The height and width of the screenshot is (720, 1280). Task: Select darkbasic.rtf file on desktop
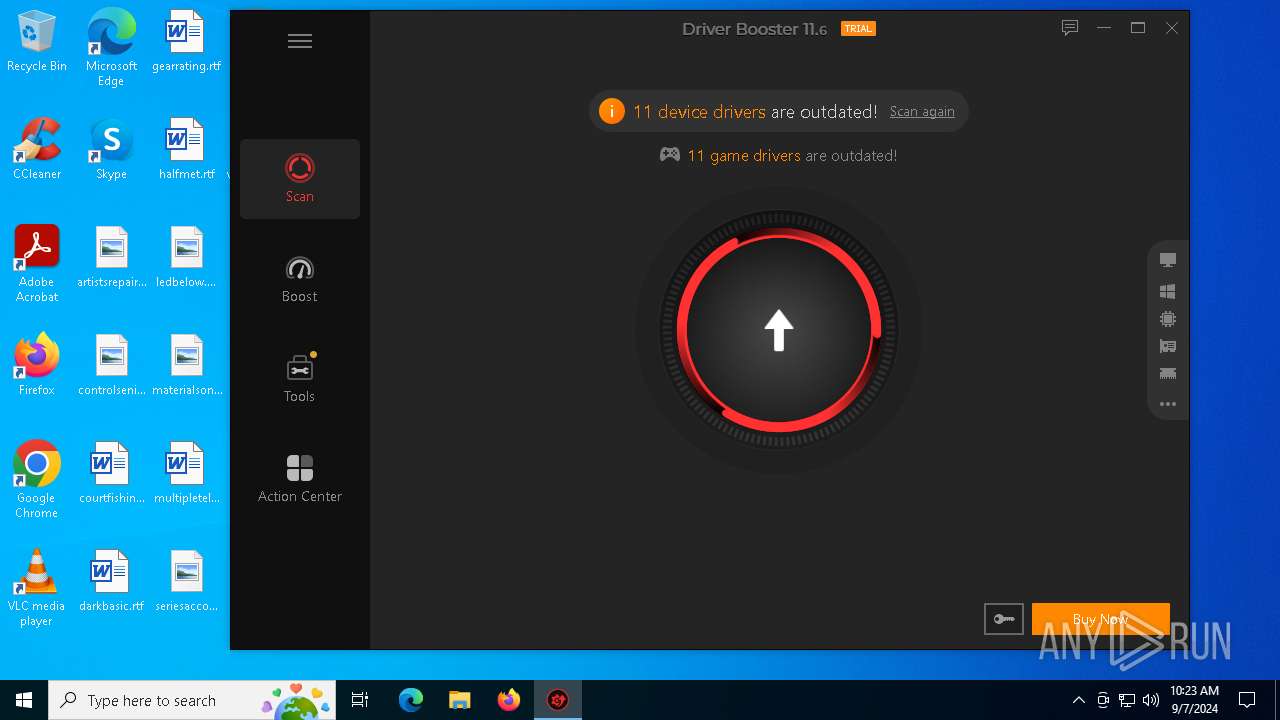tap(111, 582)
